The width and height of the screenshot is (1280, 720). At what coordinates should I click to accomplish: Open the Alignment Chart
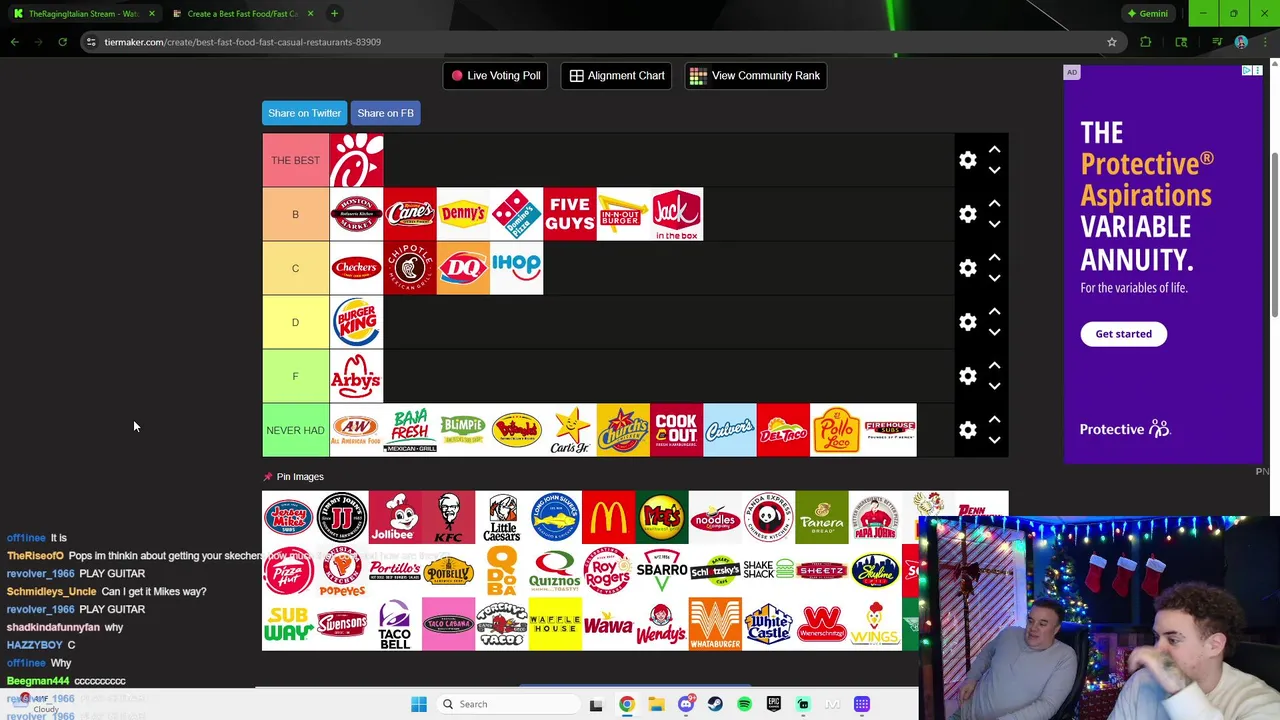[x=617, y=76]
